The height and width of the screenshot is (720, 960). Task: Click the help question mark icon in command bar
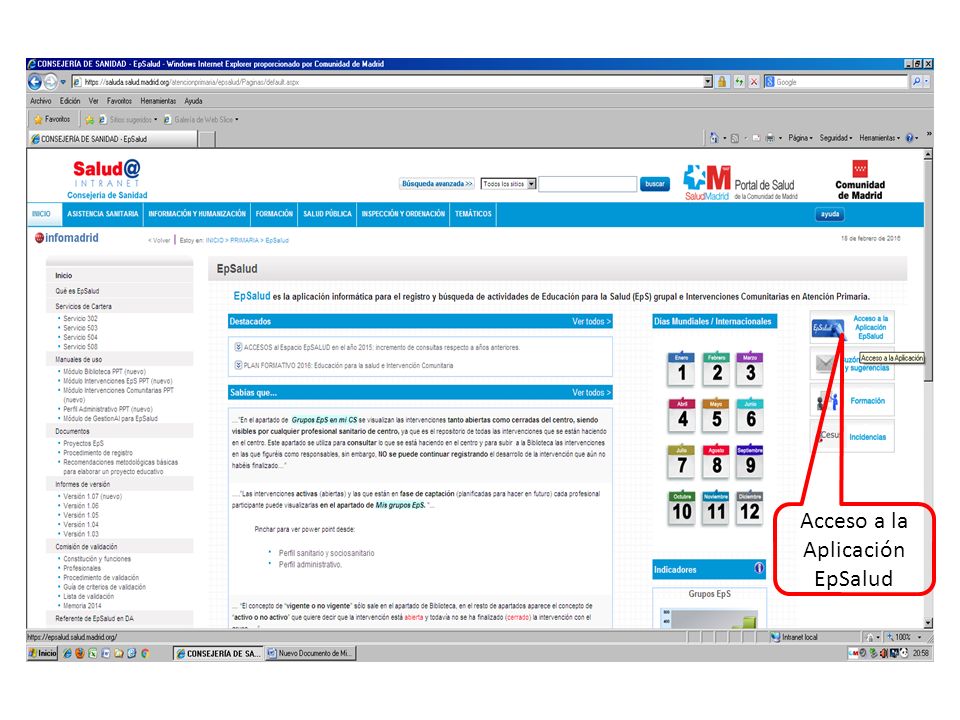[909, 138]
